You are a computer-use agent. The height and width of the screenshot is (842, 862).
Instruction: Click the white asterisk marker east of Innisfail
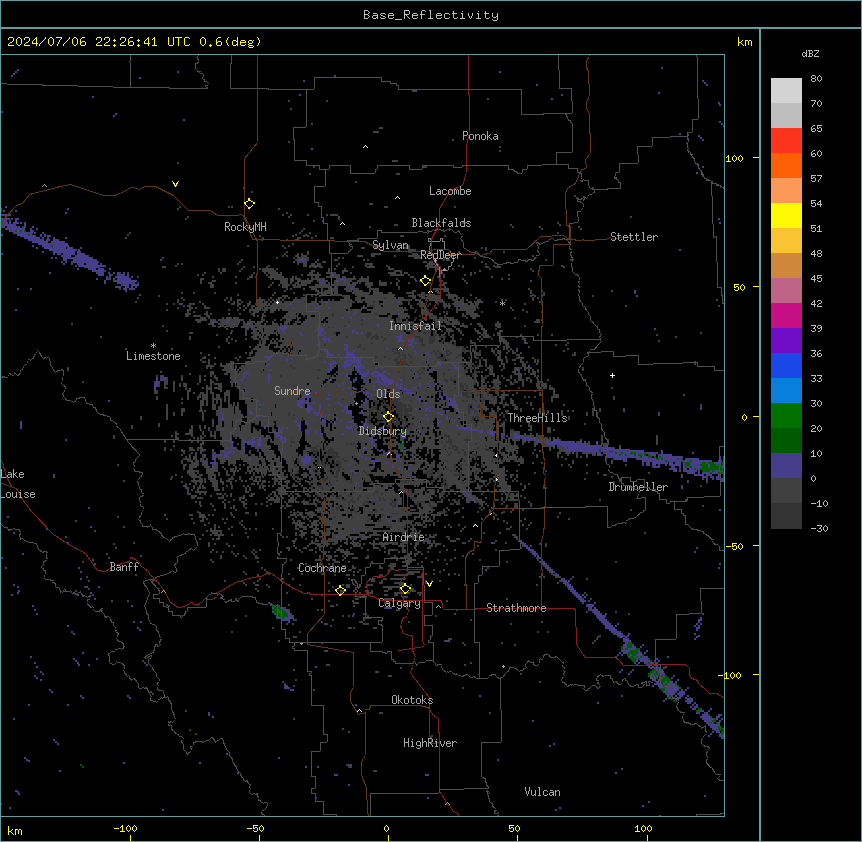[502, 303]
